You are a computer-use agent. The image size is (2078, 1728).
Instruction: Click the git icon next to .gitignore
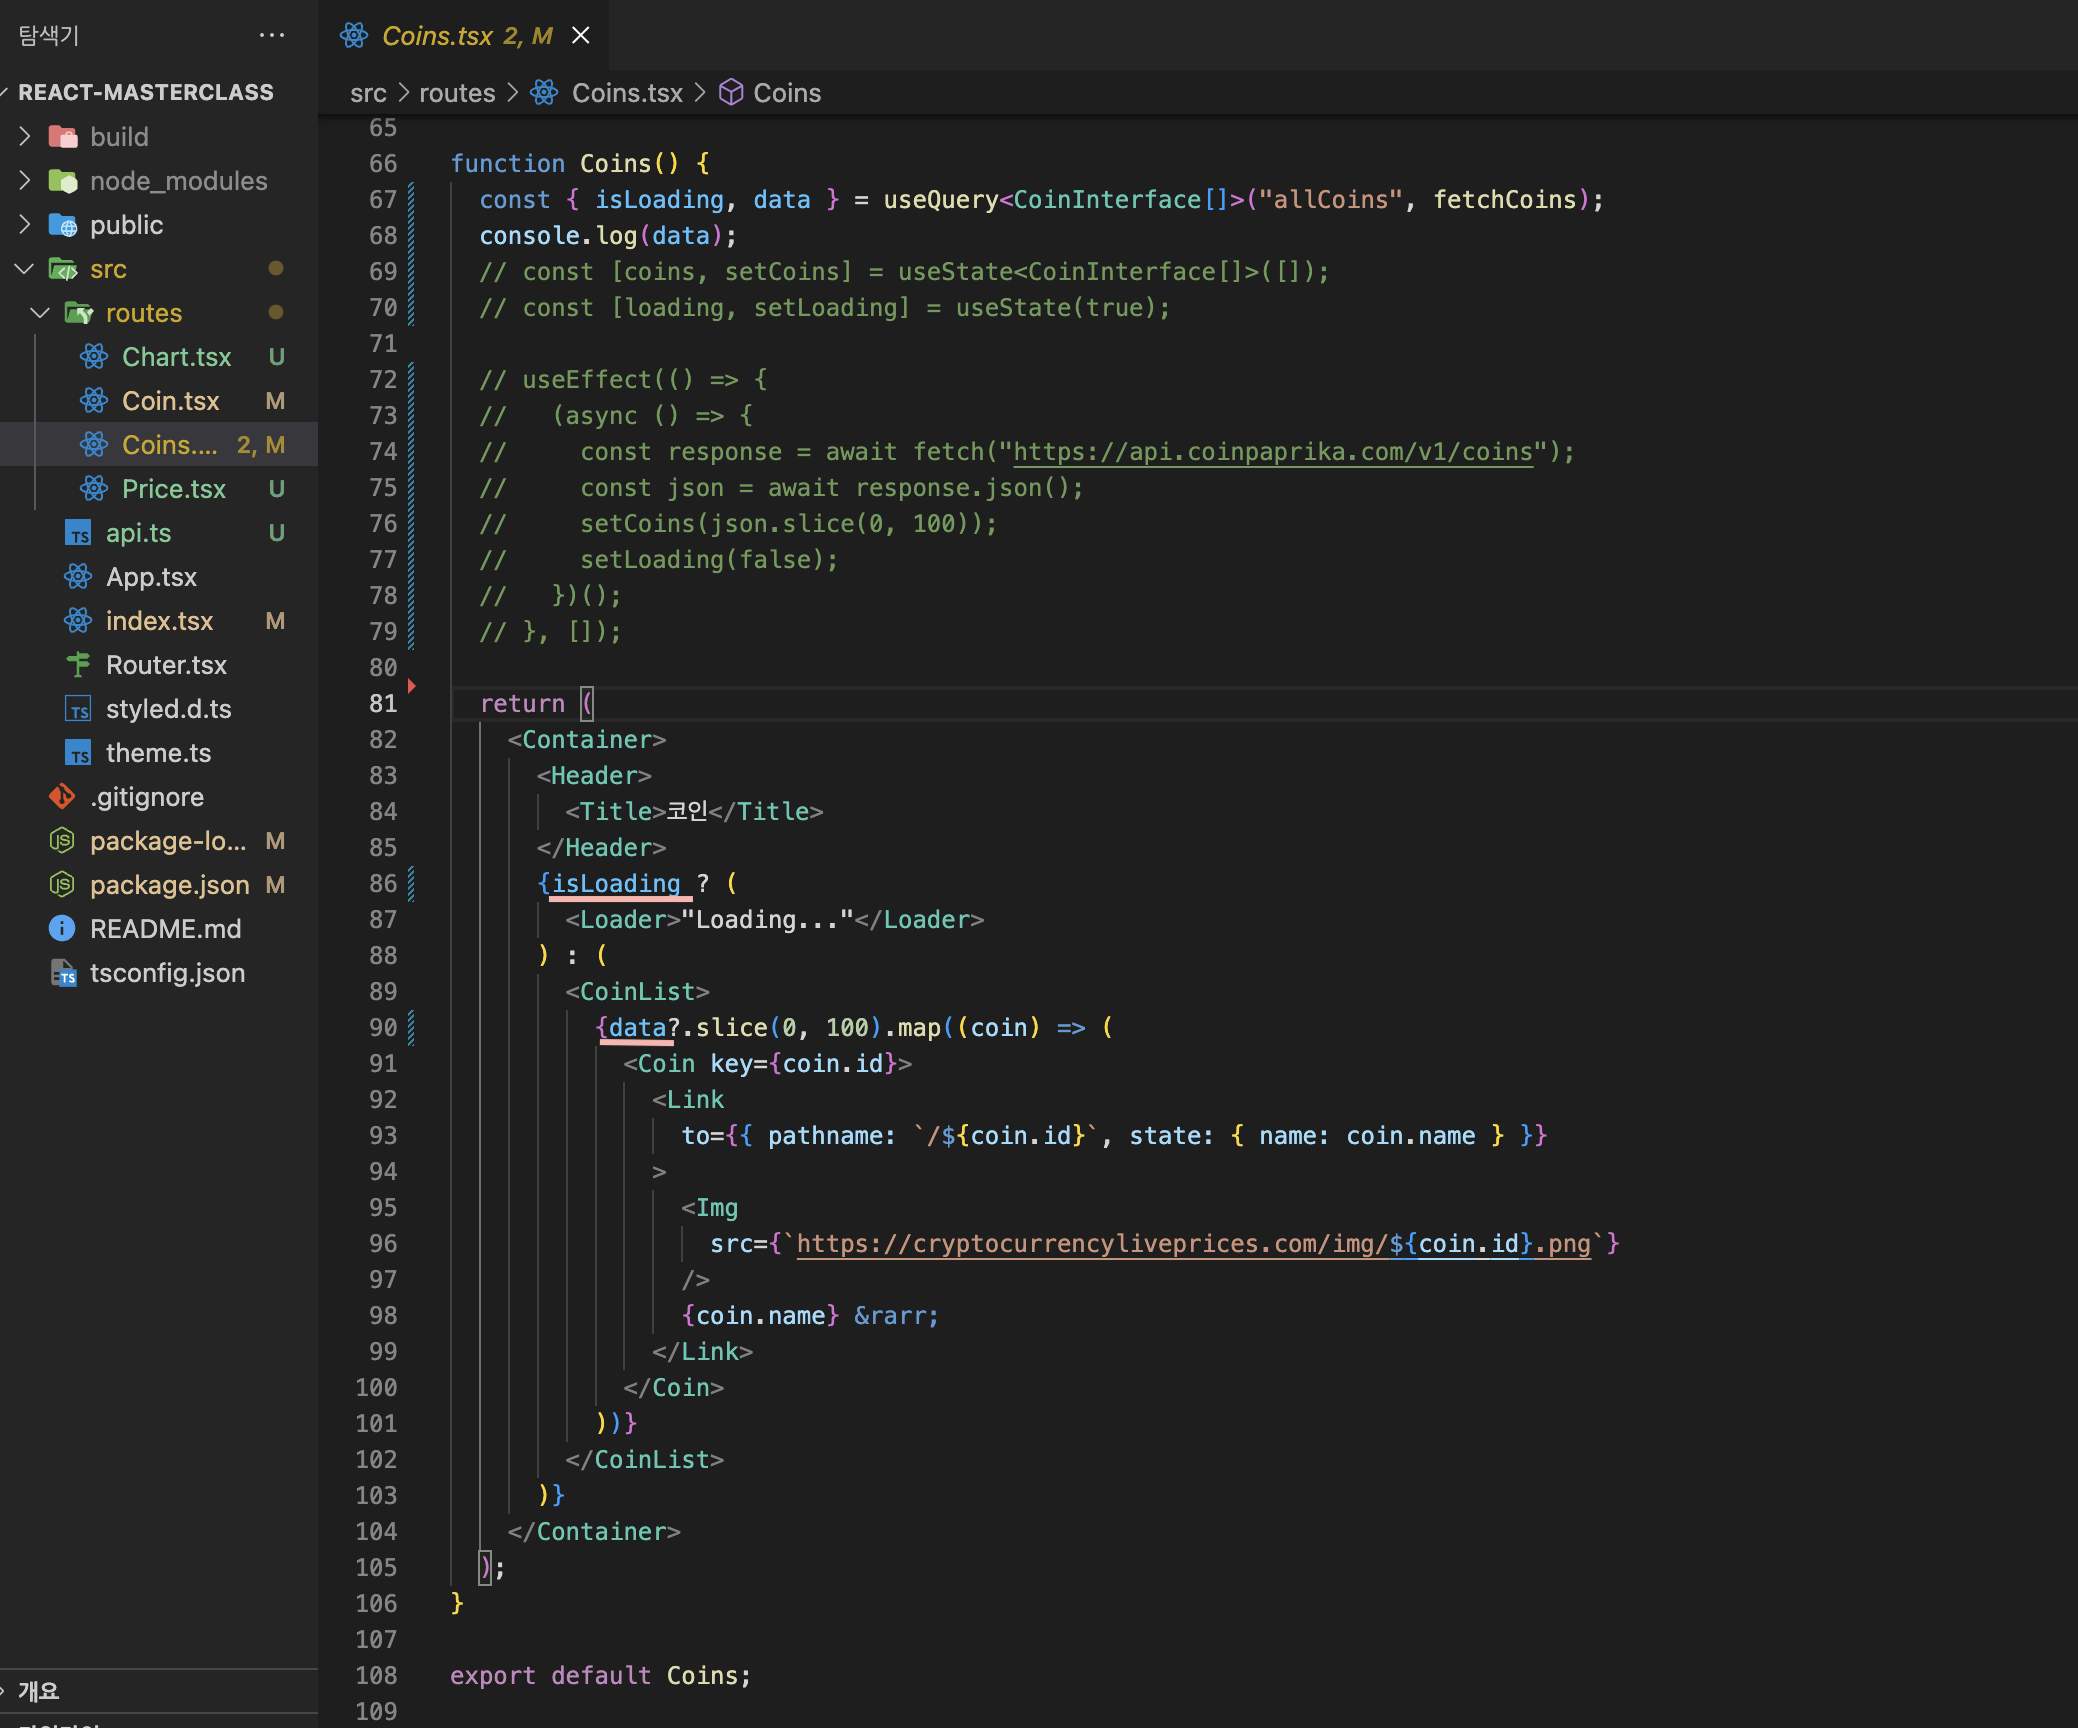[62, 797]
